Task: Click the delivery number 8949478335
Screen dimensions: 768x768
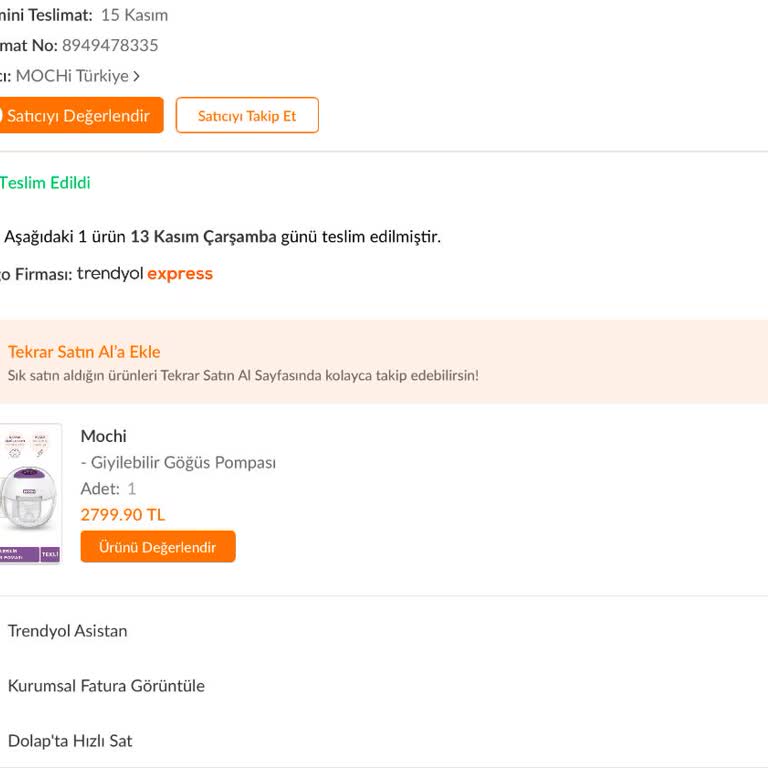Action: coord(110,46)
